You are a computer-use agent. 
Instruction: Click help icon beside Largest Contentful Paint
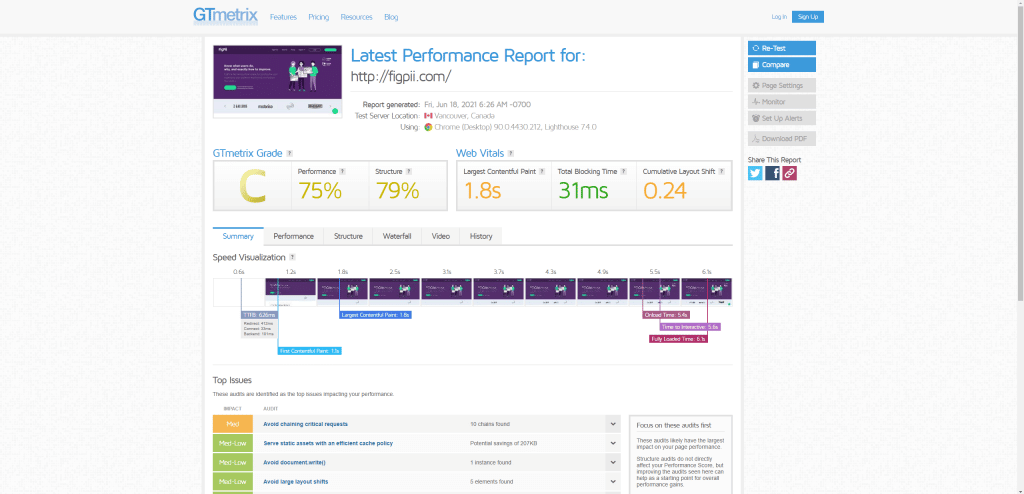click(x=543, y=171)
